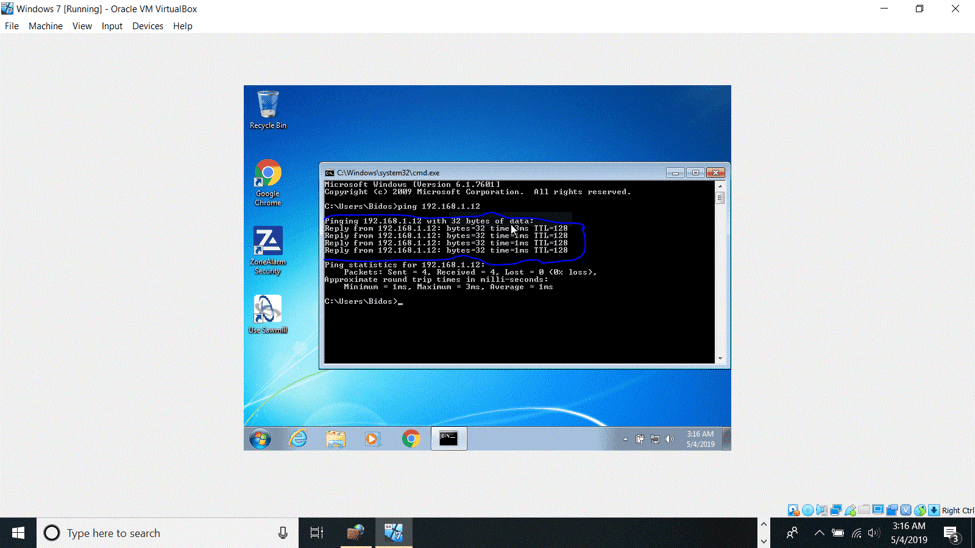Screen dimensions: 975x548
Task: Click the VirtualBox window title bar icon
Action: tap(7, 9)
